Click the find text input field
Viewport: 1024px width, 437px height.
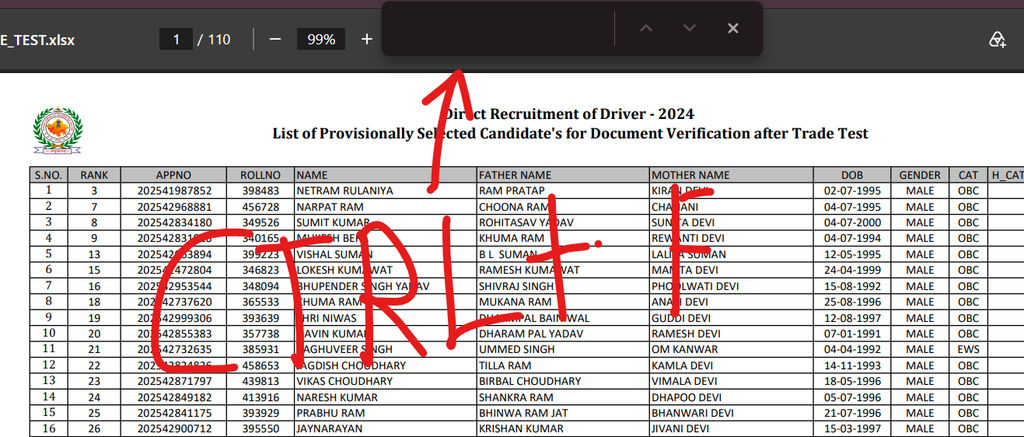(x=500, y=28)
